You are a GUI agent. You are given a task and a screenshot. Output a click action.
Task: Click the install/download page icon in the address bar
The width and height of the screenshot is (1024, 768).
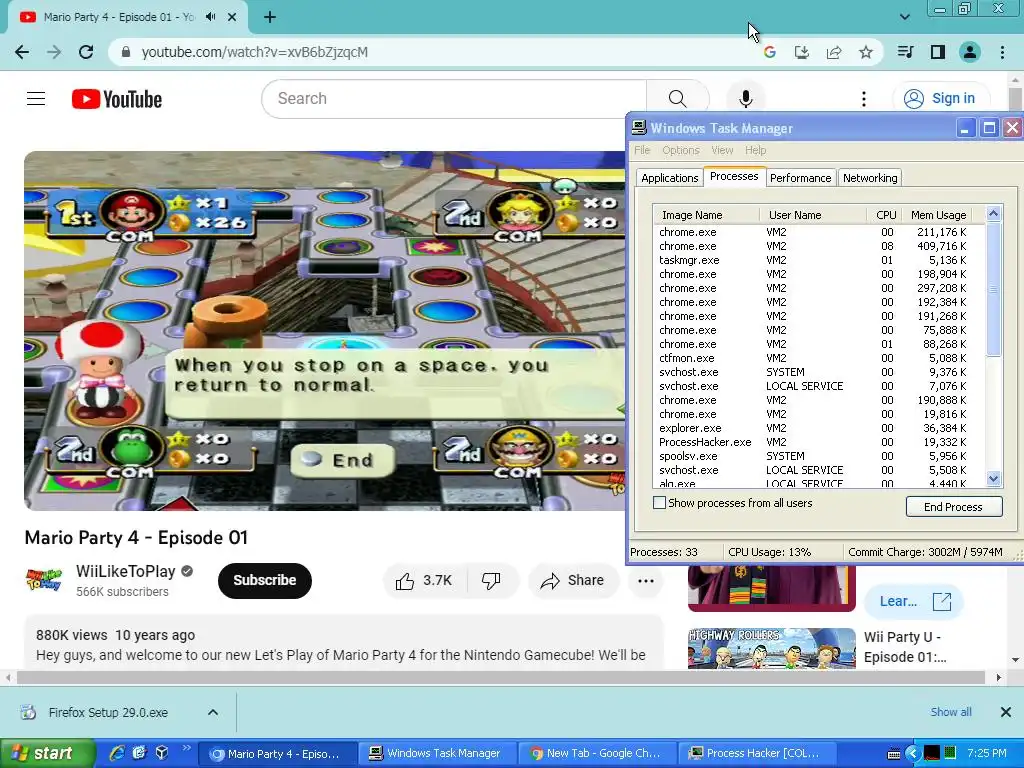[x=802, y=52]
